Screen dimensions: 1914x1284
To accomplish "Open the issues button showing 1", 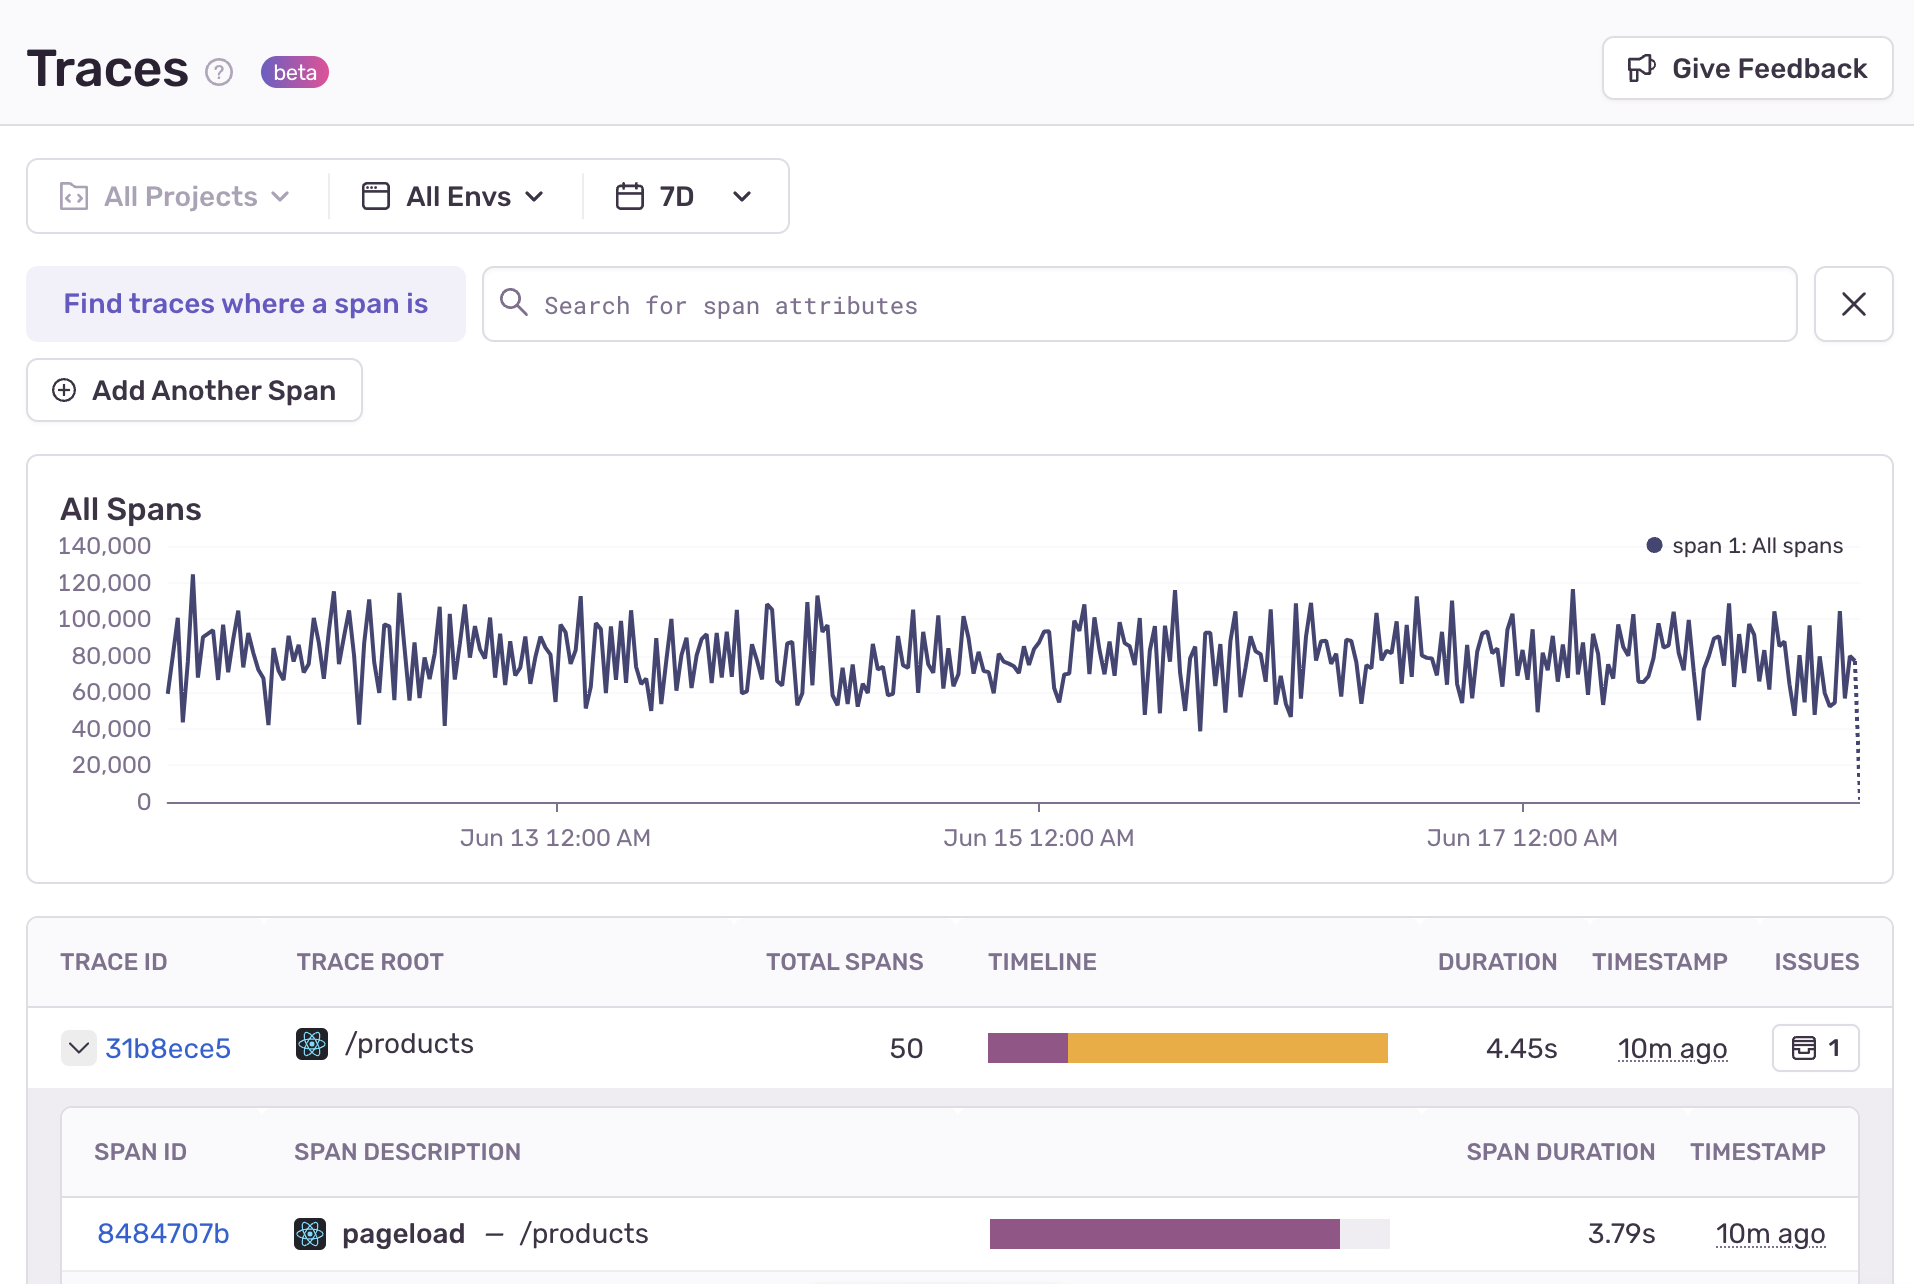I will [1816, 1048].
